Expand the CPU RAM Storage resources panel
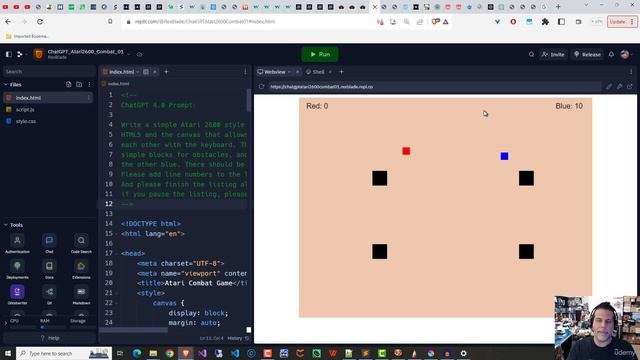This screenshot has width=640, height=360. coord(6,323)
